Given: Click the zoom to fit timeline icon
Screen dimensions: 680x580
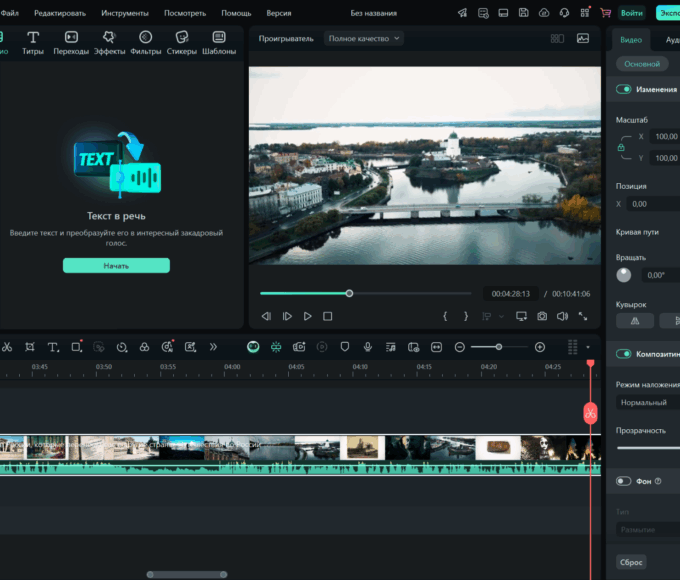Looking at the screenshot, I should click(436, 347).
